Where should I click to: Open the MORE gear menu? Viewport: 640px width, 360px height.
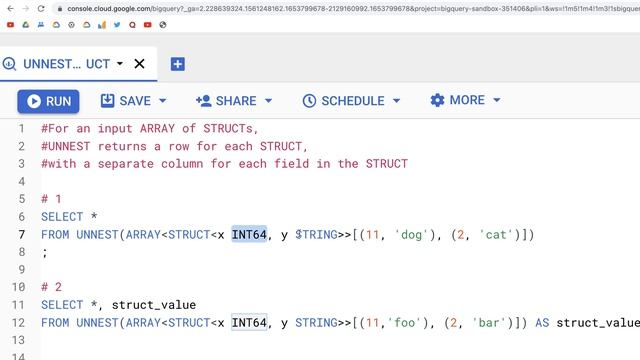click(458, 100)
